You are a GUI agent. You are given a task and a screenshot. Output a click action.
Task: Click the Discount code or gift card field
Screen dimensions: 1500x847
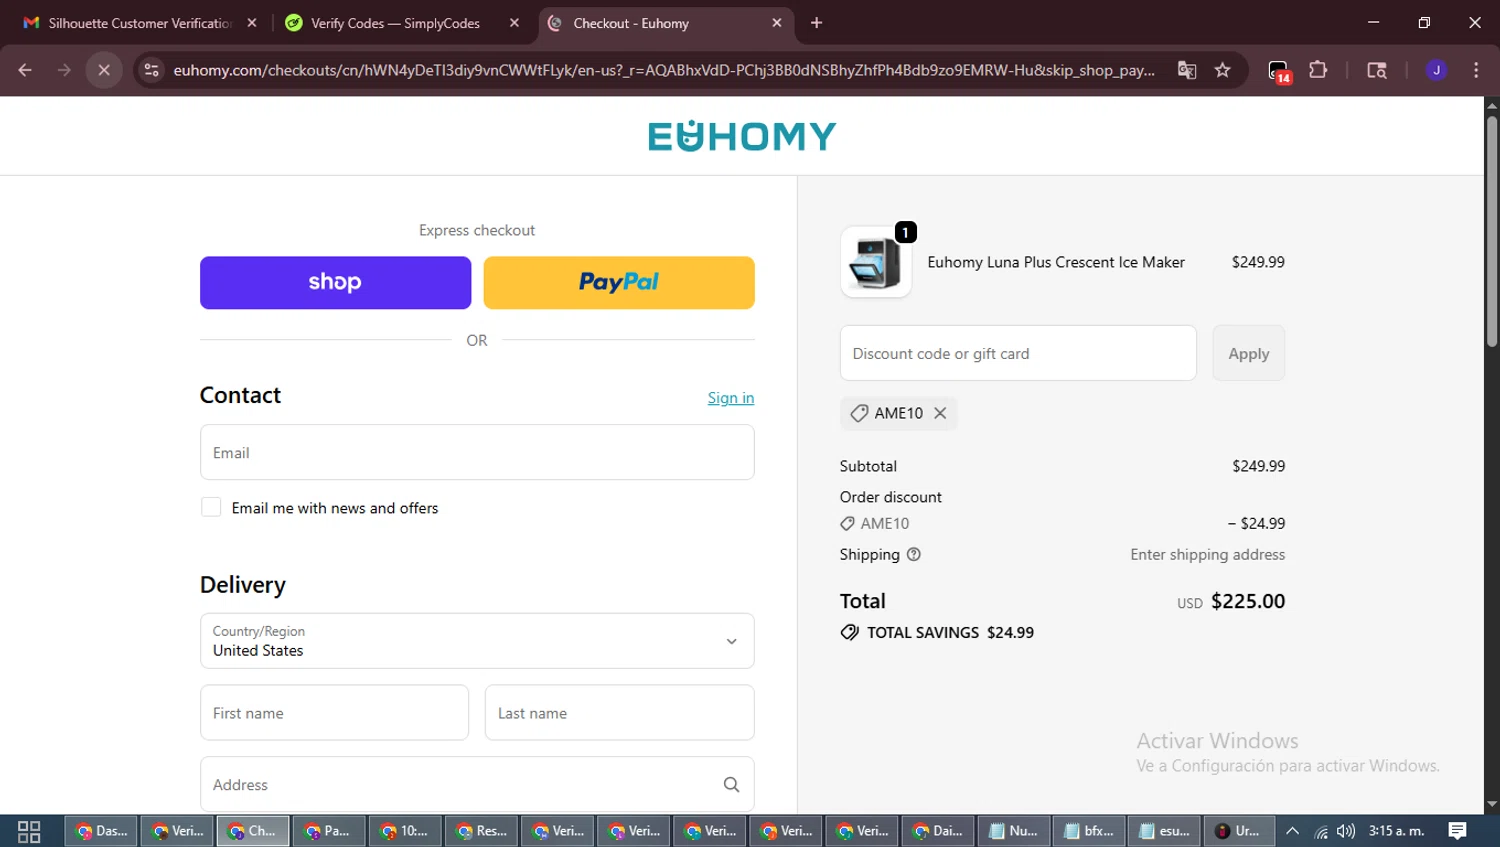pyautogui.click(x=1018, y=353)
